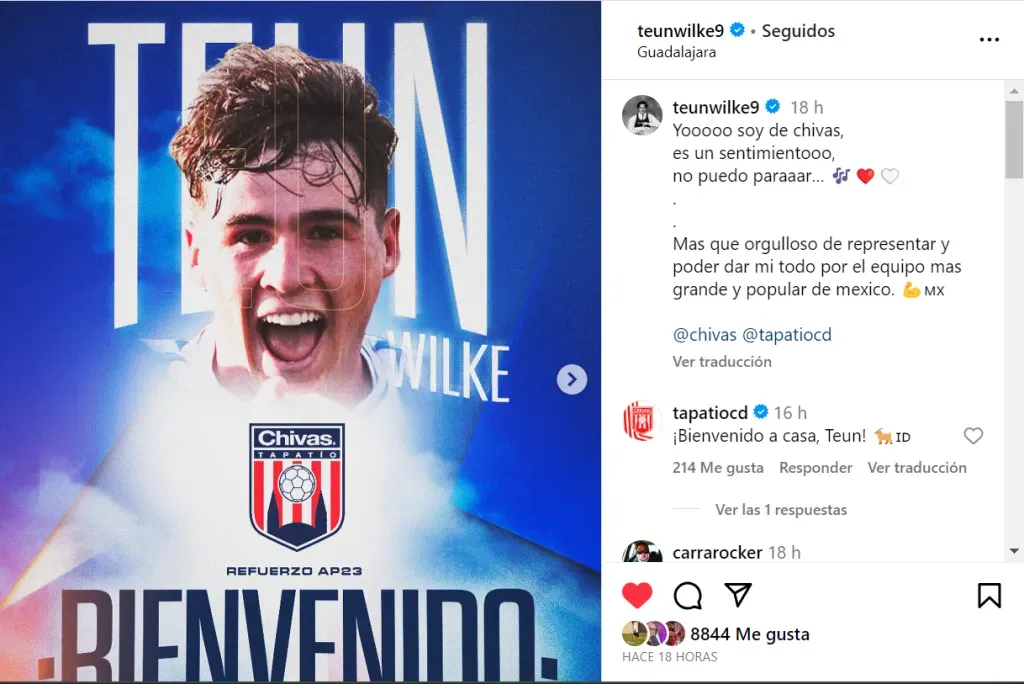This screenshot has height=684, width=1024.
Task: Open the @chivas mention link
Action: [x=705, y=334]
